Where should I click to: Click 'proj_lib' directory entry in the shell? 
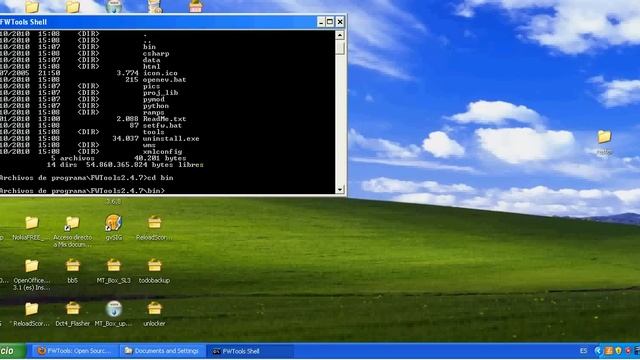160,93
